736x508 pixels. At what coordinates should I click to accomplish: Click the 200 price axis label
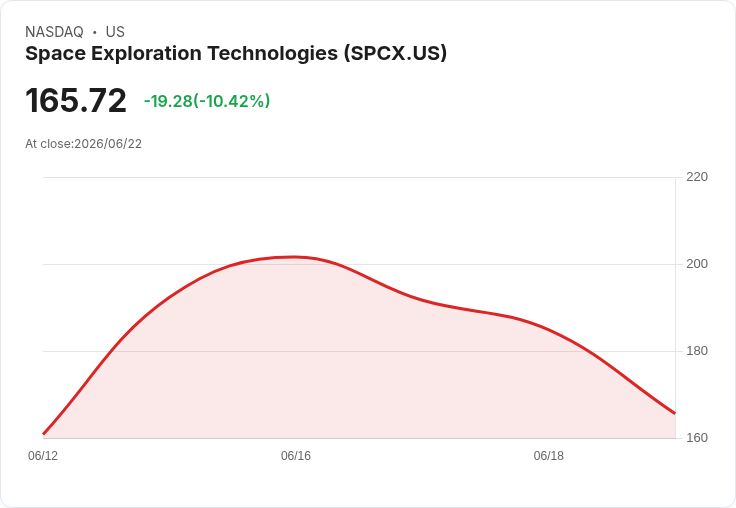(x=697, y=264)
